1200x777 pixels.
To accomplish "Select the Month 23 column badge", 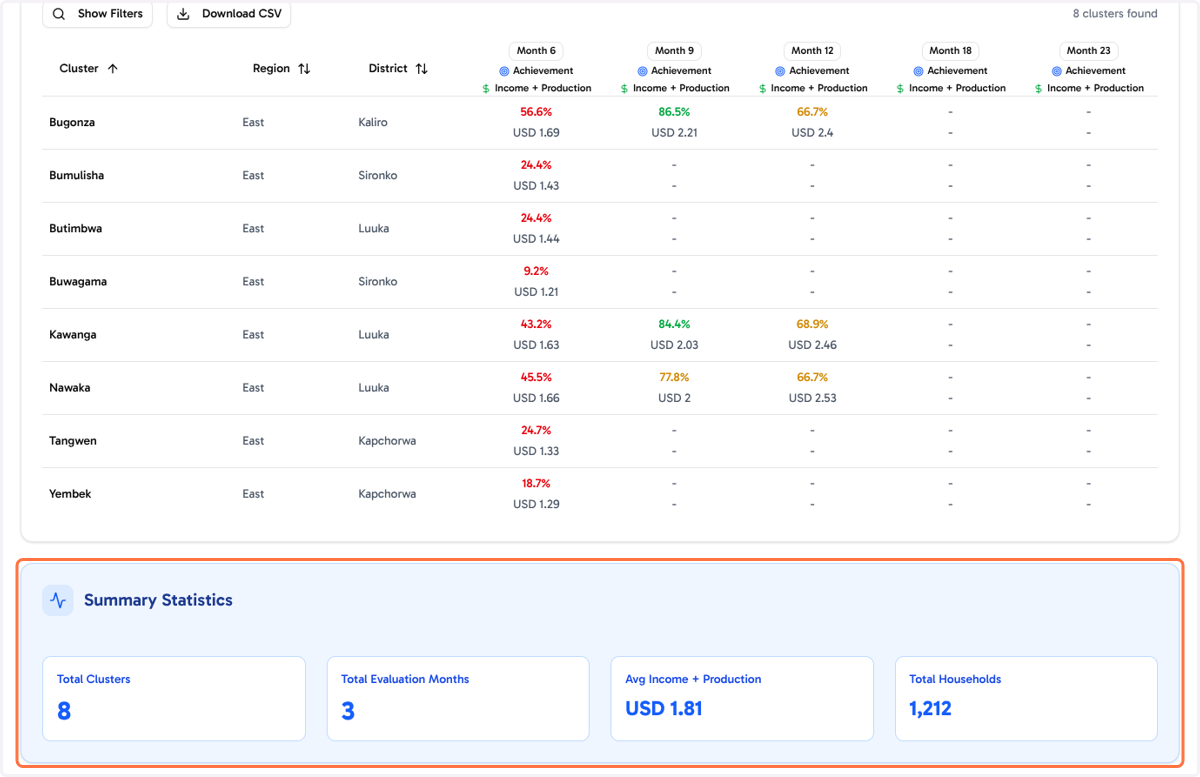I will [1089, 51].
